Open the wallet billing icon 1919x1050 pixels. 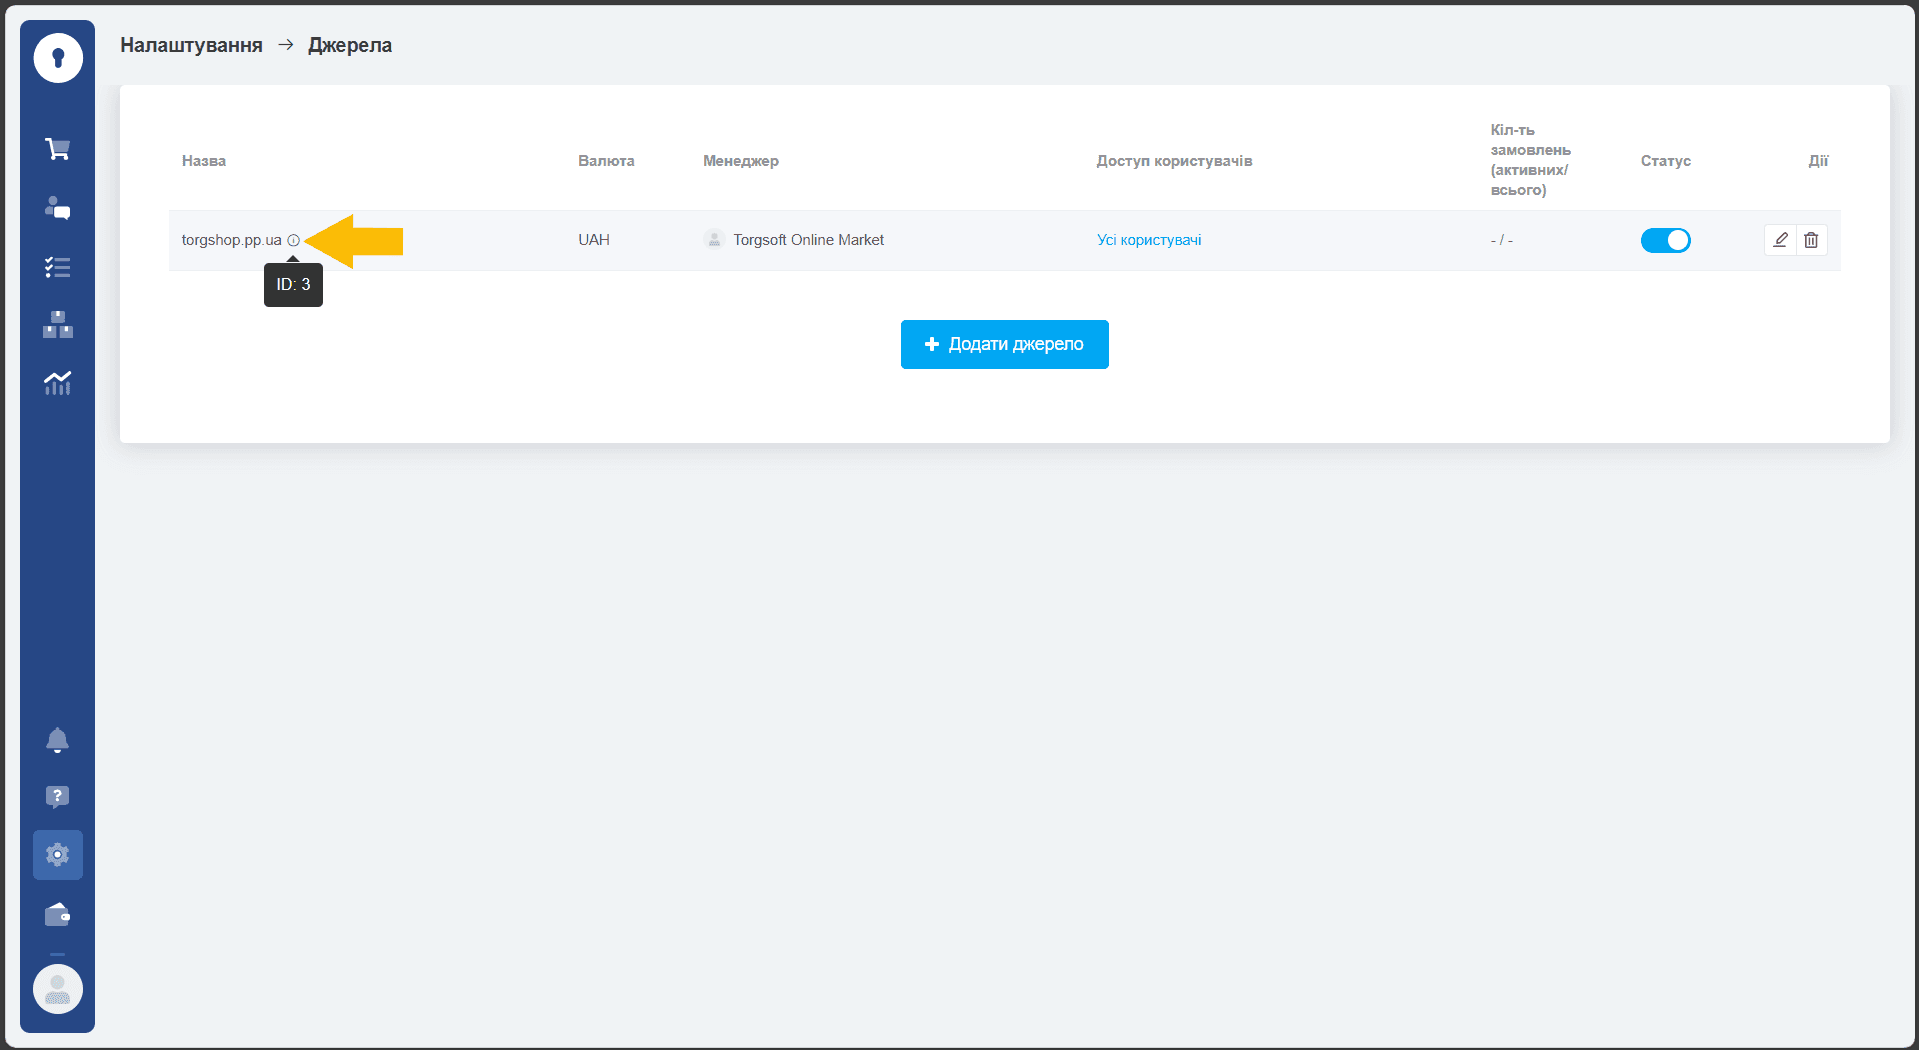57,914
